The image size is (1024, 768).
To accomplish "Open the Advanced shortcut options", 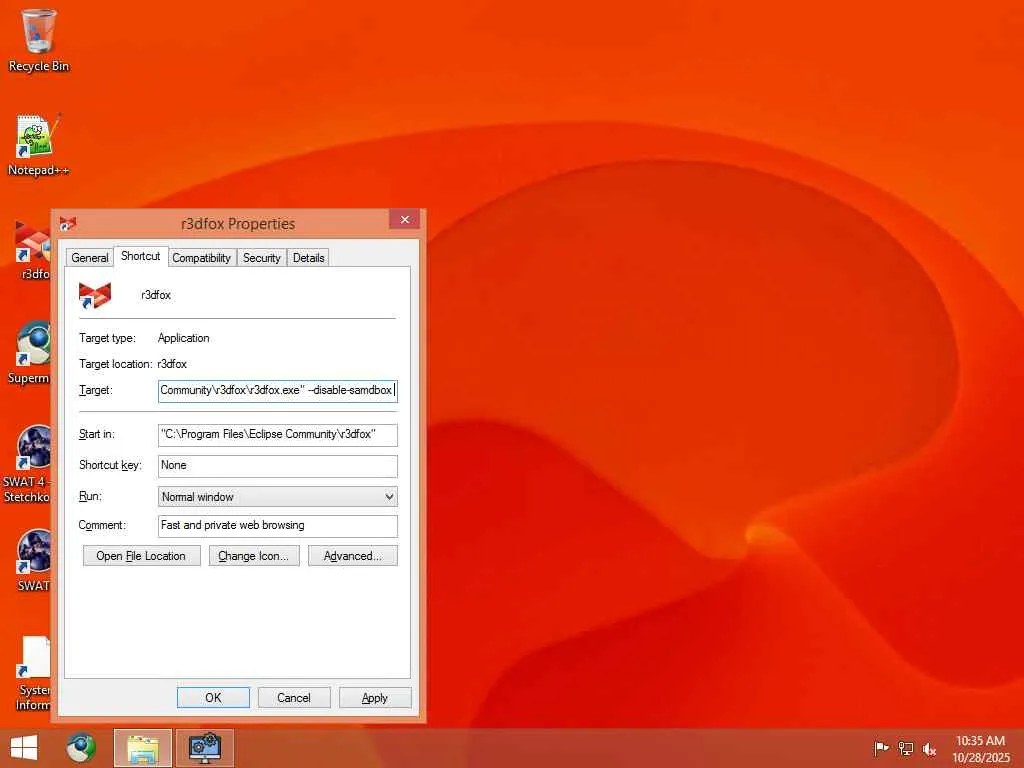I will tap(353, 556).
